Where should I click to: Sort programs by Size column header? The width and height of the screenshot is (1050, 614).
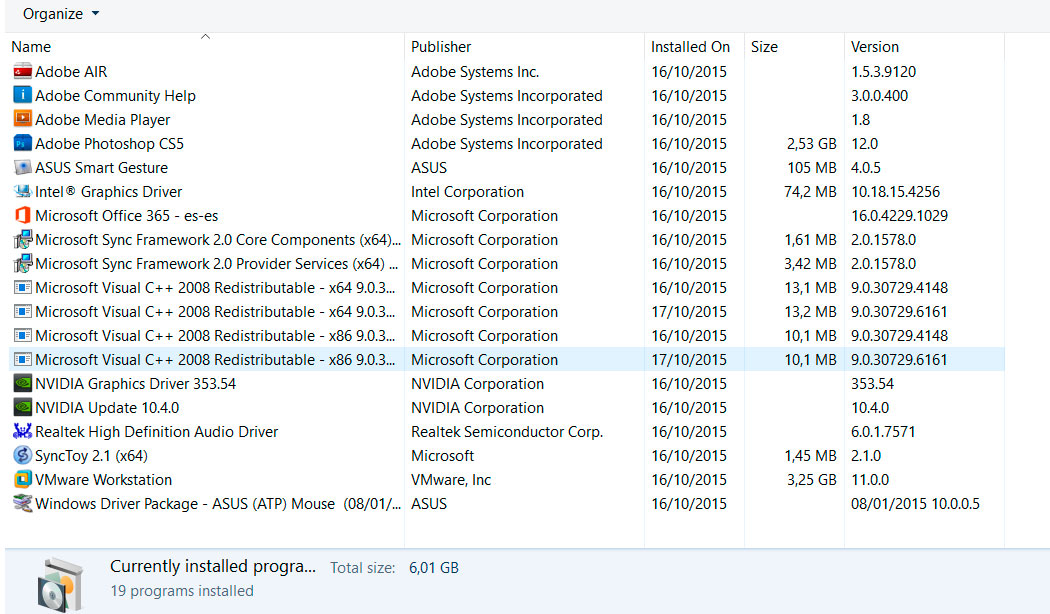click(764, 47)
